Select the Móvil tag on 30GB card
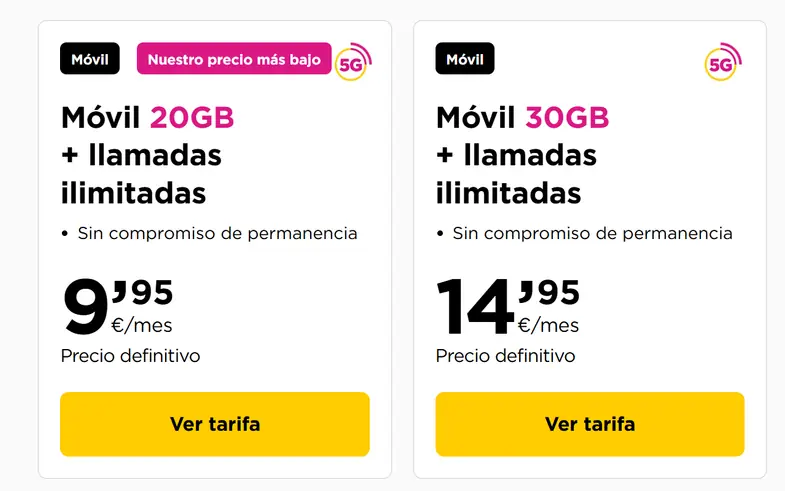785x491 pixels. [x=465, y=59]
